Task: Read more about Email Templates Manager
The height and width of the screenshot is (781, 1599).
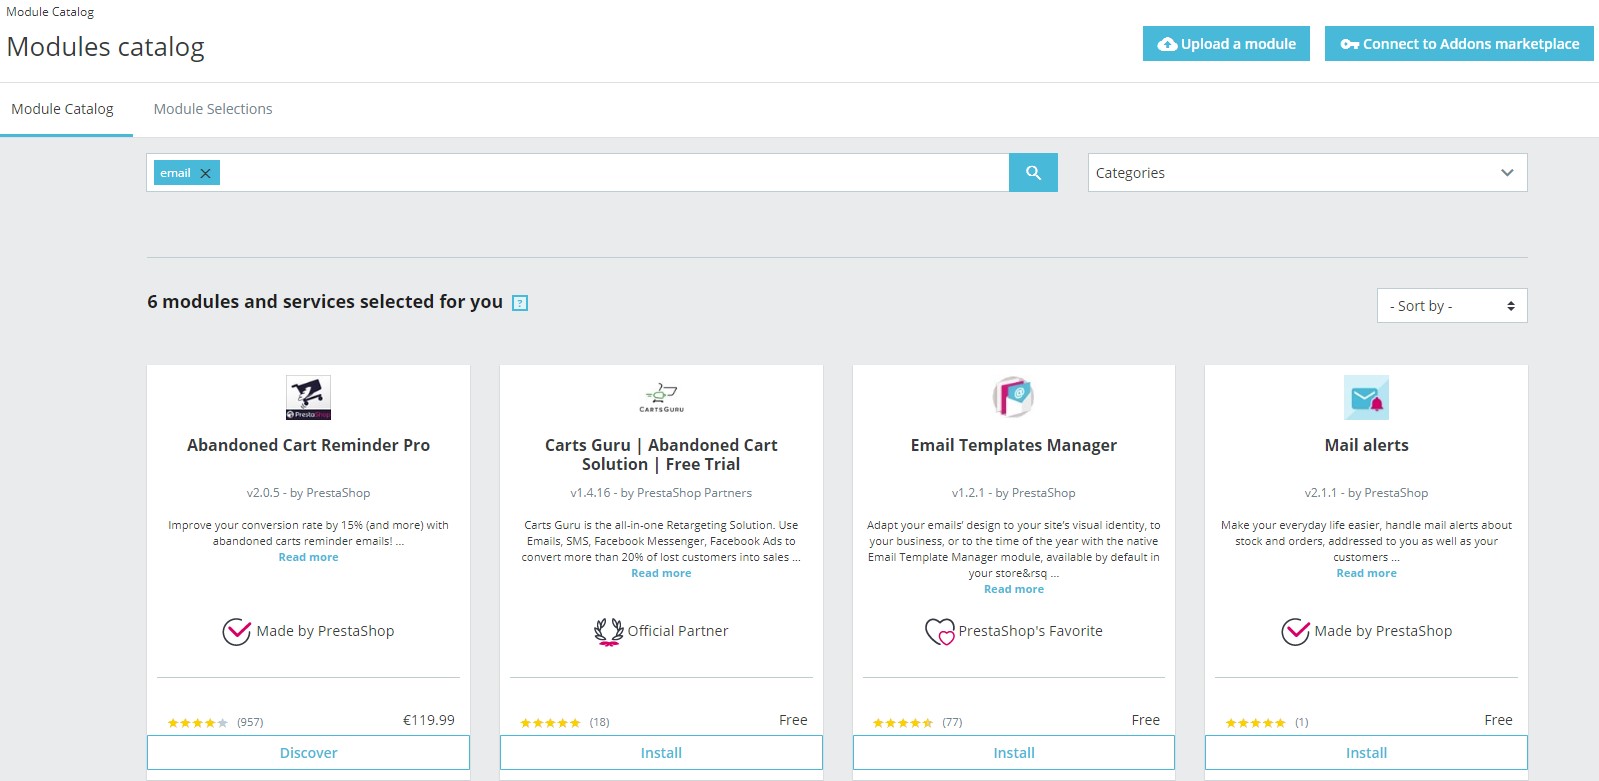Action: (1014, 589)
